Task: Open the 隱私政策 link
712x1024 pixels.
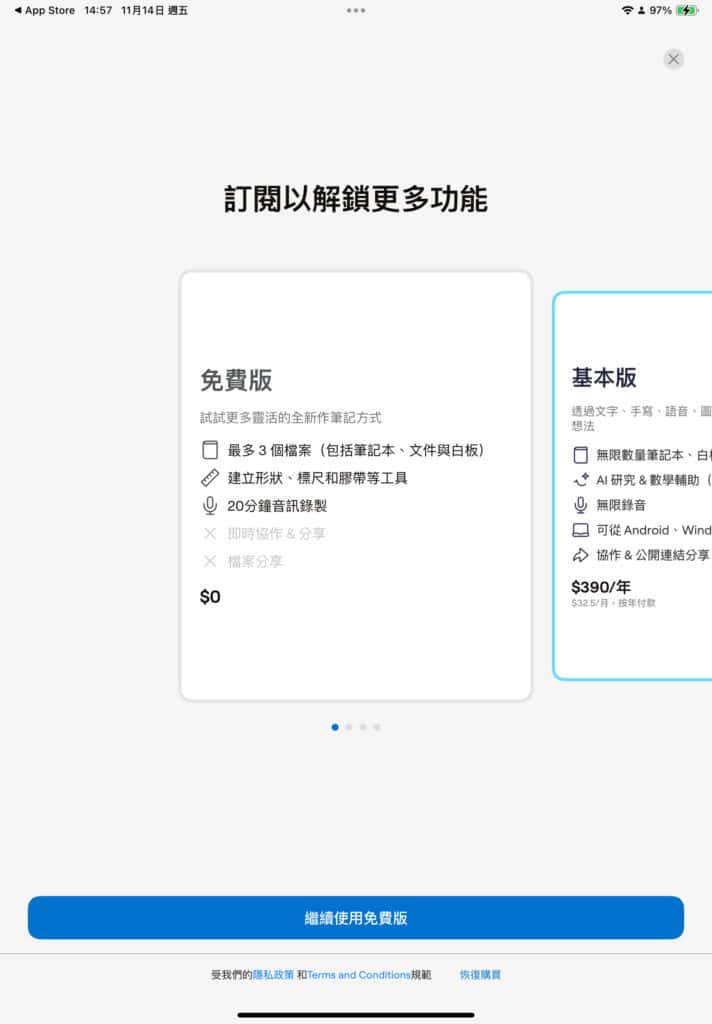Action: 273,975
